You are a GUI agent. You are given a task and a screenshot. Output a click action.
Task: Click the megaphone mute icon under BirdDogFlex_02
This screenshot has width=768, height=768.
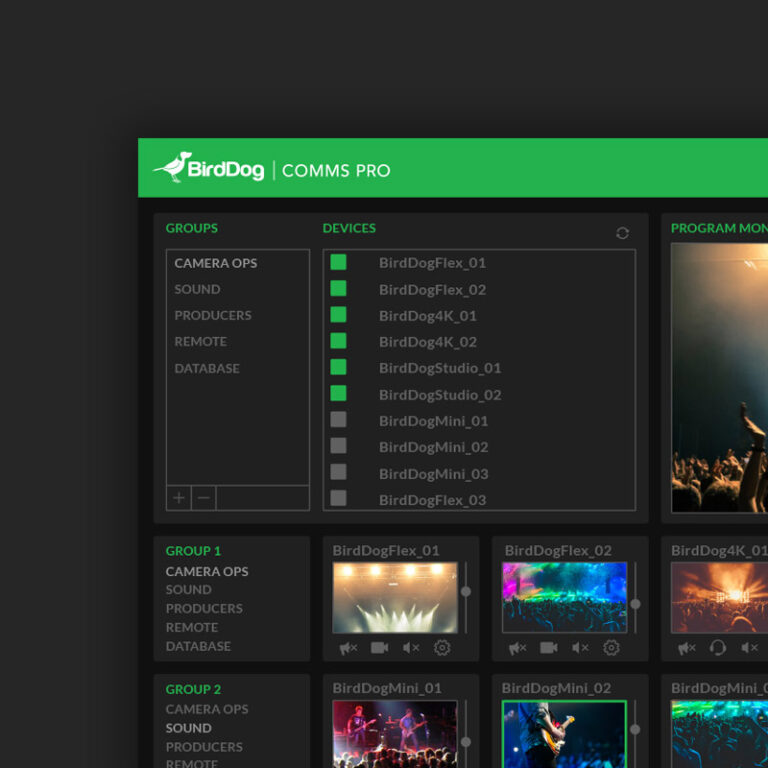coord(517,648)
